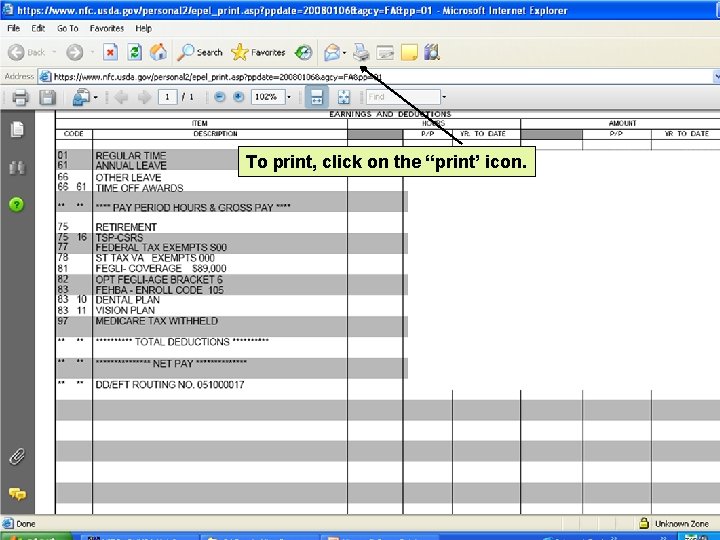Click the page icon in Address bar
The width and height of the screenshot is (720, 540).
[x=45, y=77]
